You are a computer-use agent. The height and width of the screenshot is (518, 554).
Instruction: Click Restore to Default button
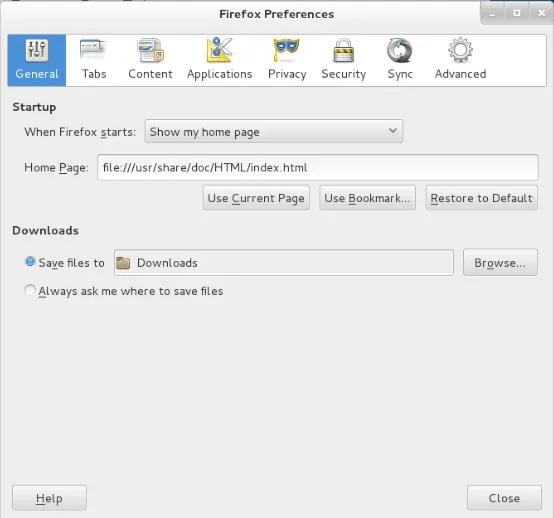(482, 198)
